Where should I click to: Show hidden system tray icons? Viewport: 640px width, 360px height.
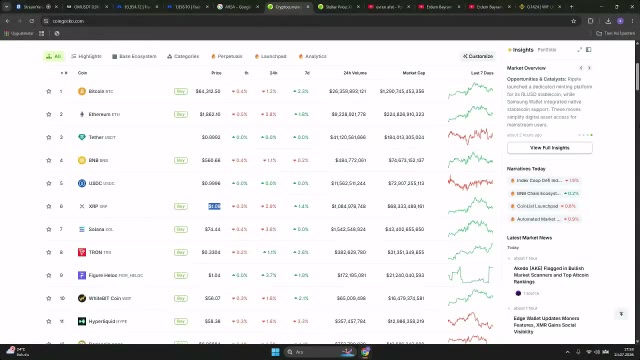(x=567, y=352)
